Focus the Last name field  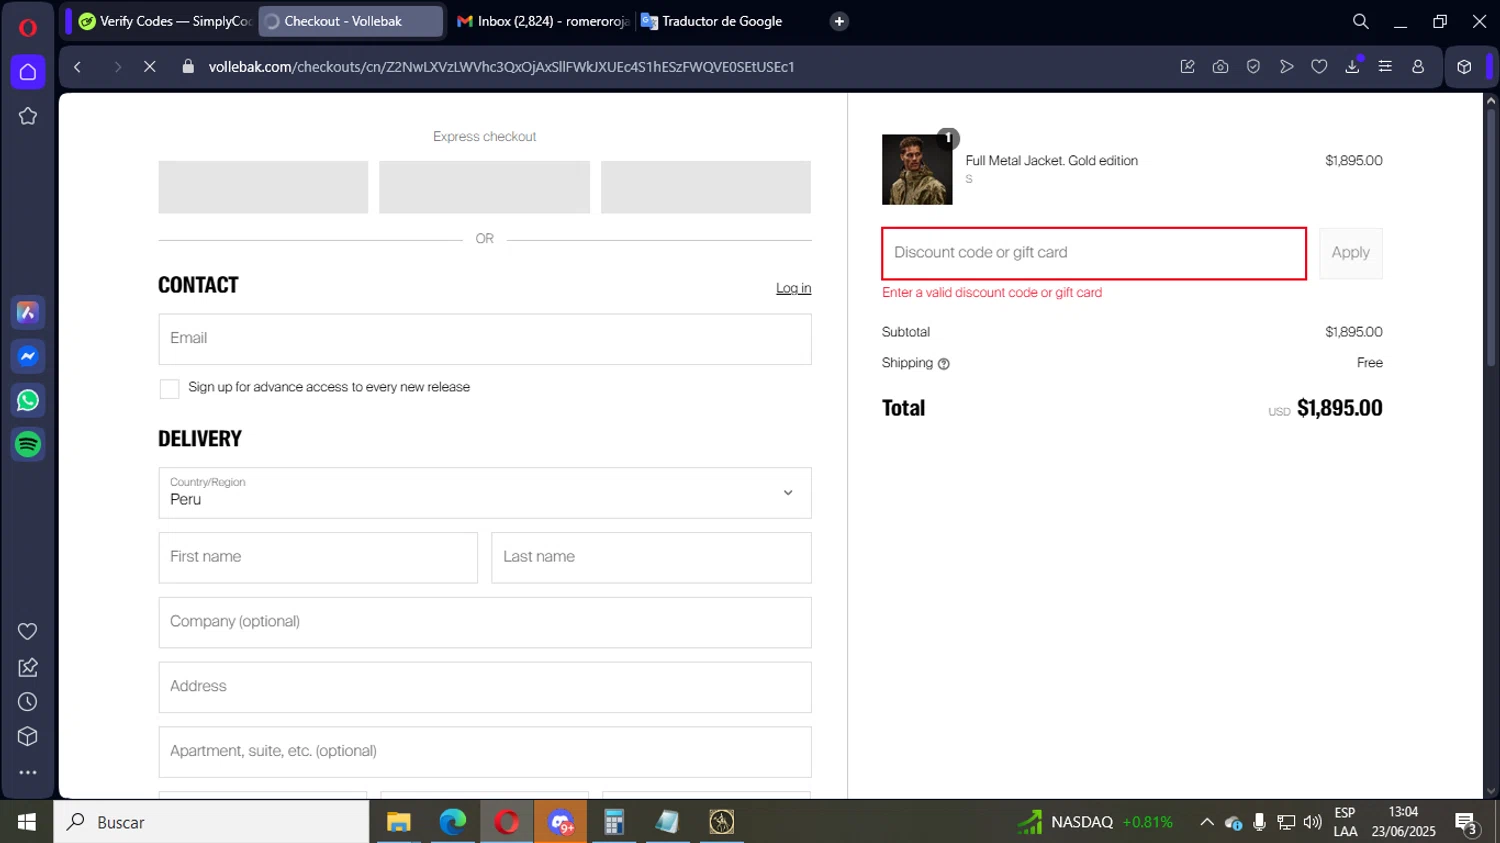click(x=651, y=557)
